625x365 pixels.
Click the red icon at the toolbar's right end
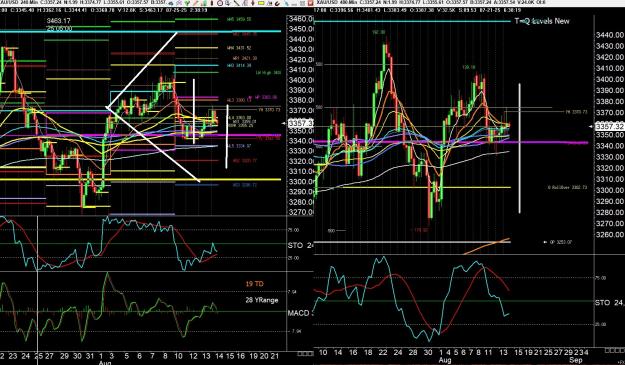click(x=311, y=3)
